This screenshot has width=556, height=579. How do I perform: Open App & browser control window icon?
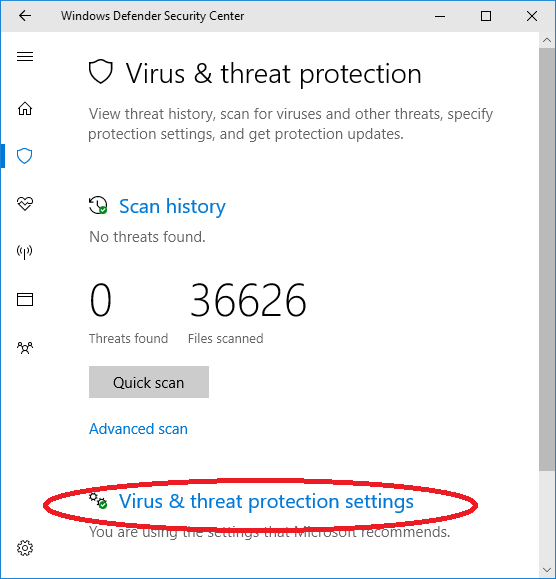(x=25, y=299)
